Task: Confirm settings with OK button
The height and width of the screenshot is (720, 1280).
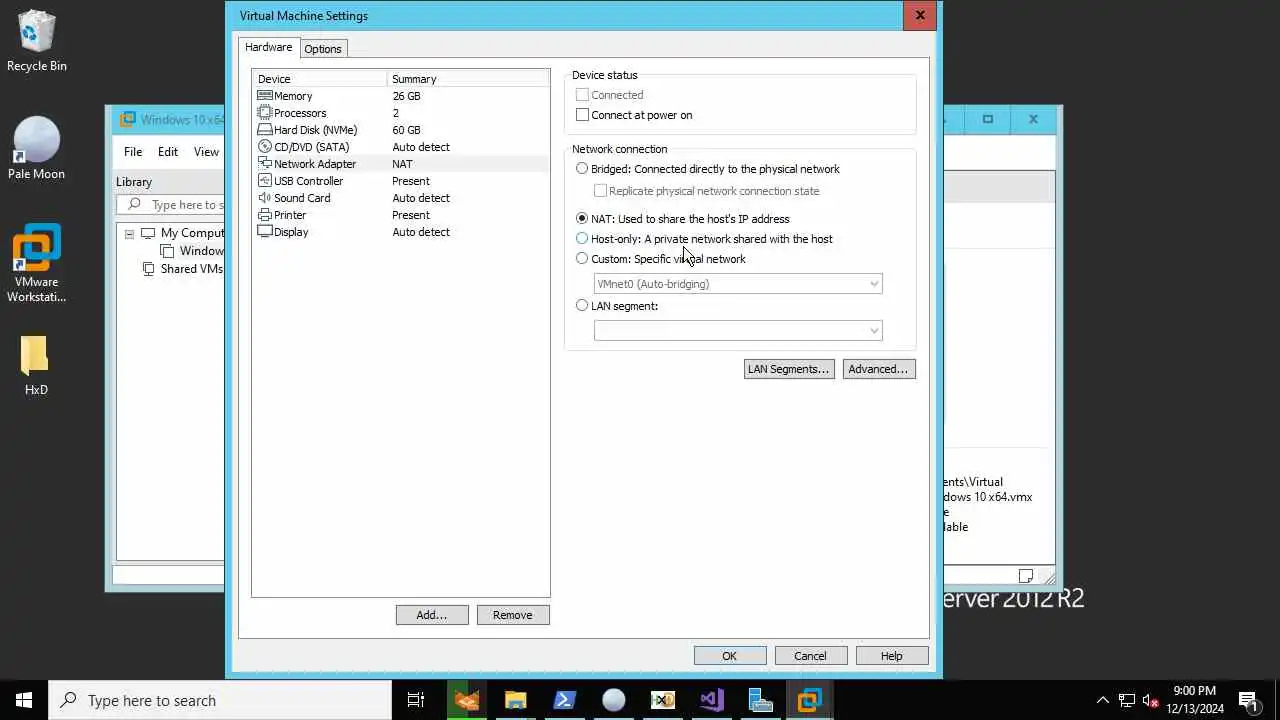Action: tap(730, 656)
